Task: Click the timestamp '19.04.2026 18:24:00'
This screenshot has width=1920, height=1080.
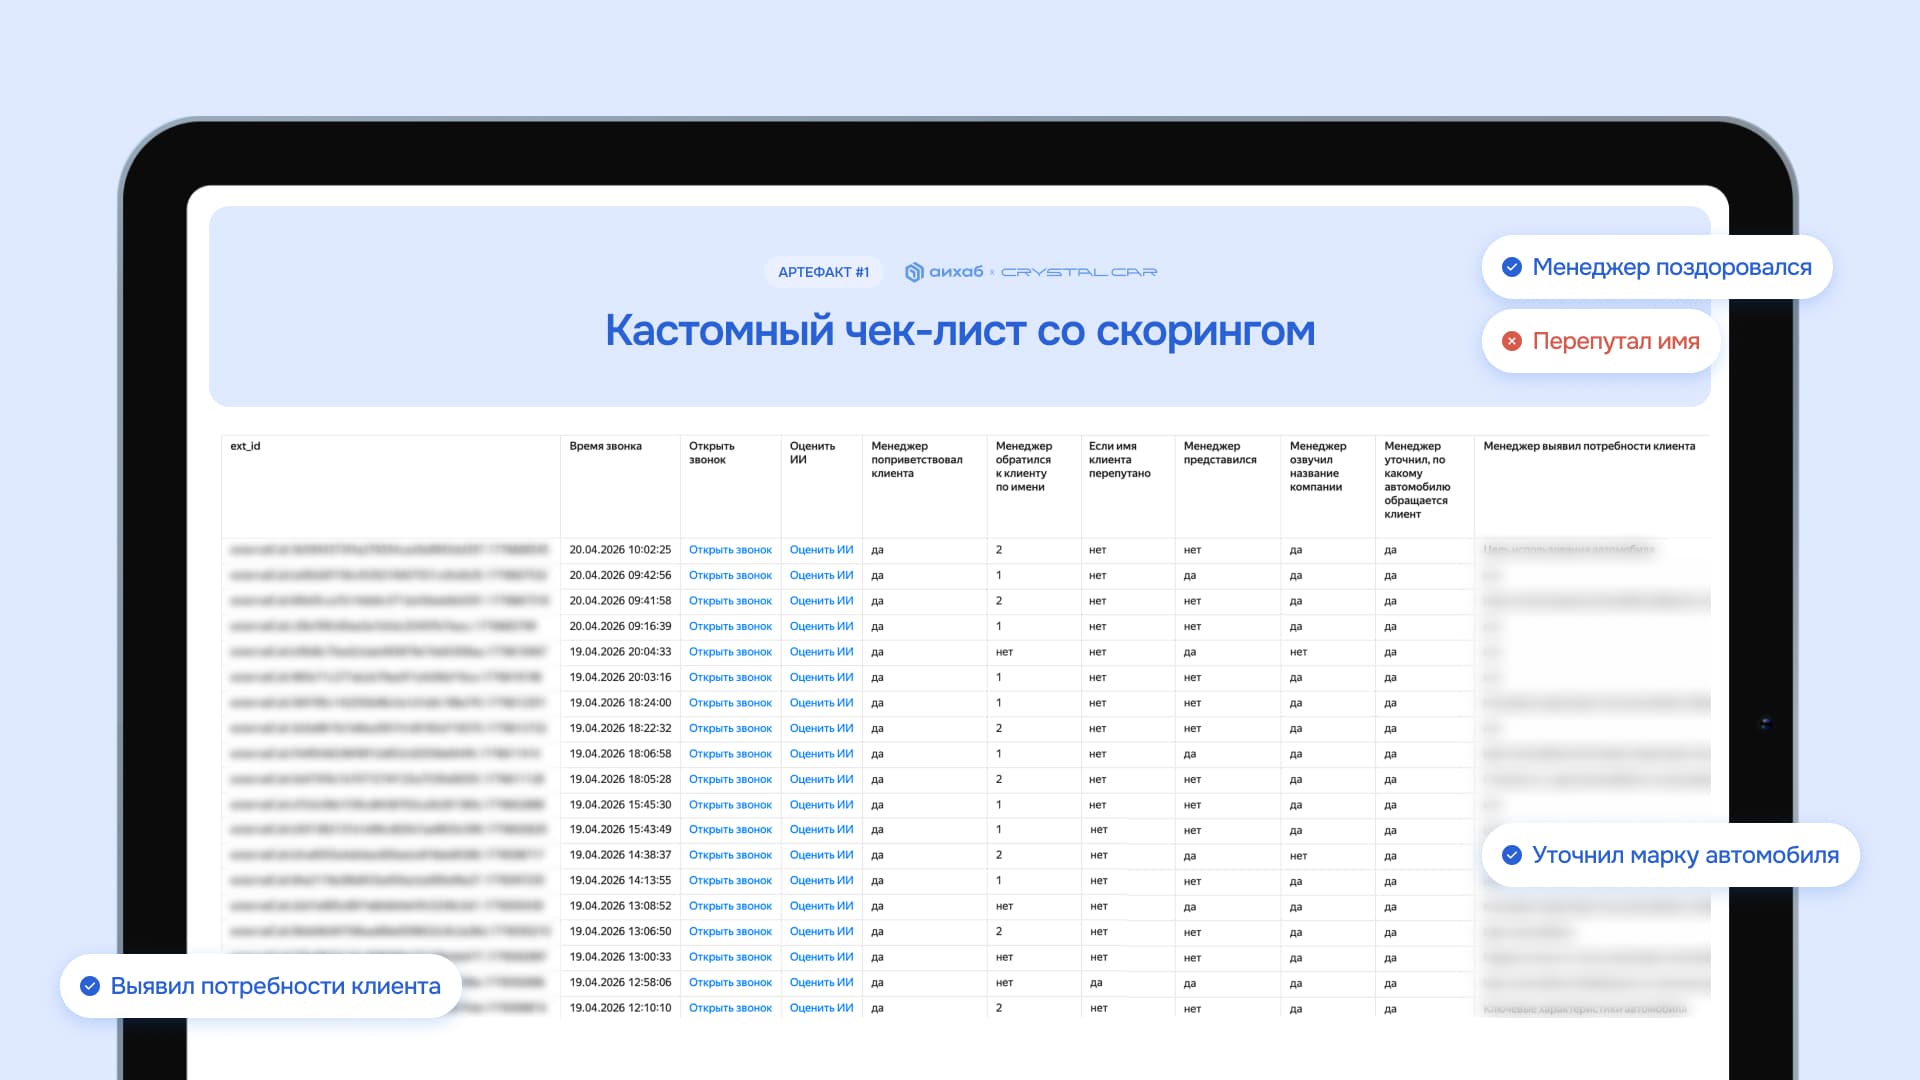Action: 620,703
